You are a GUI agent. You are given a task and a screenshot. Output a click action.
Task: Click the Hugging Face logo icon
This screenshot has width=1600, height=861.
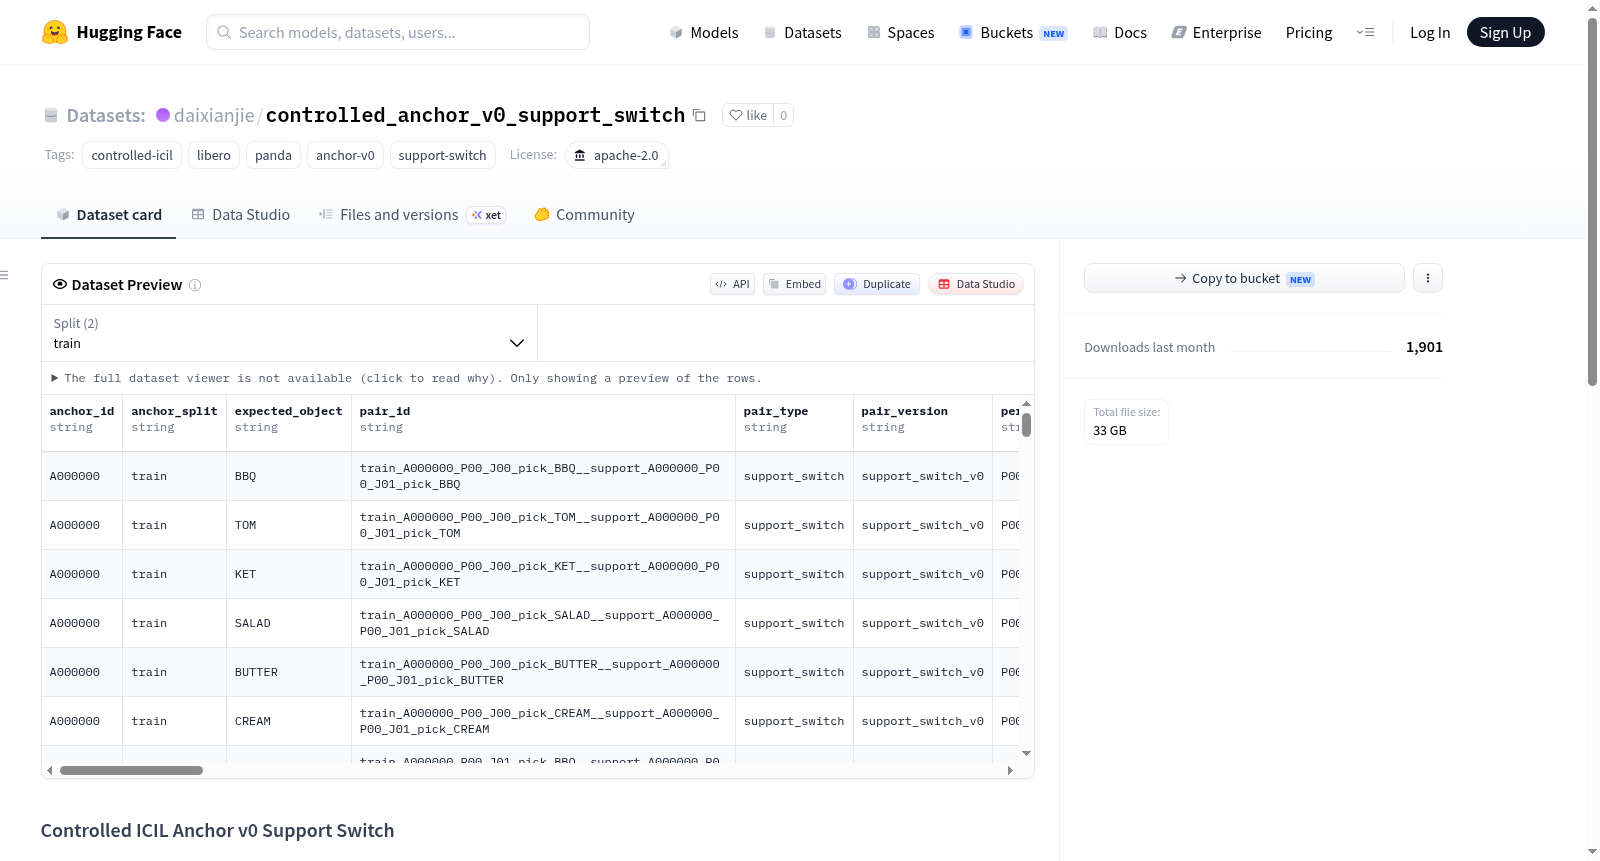pos(55,32)
